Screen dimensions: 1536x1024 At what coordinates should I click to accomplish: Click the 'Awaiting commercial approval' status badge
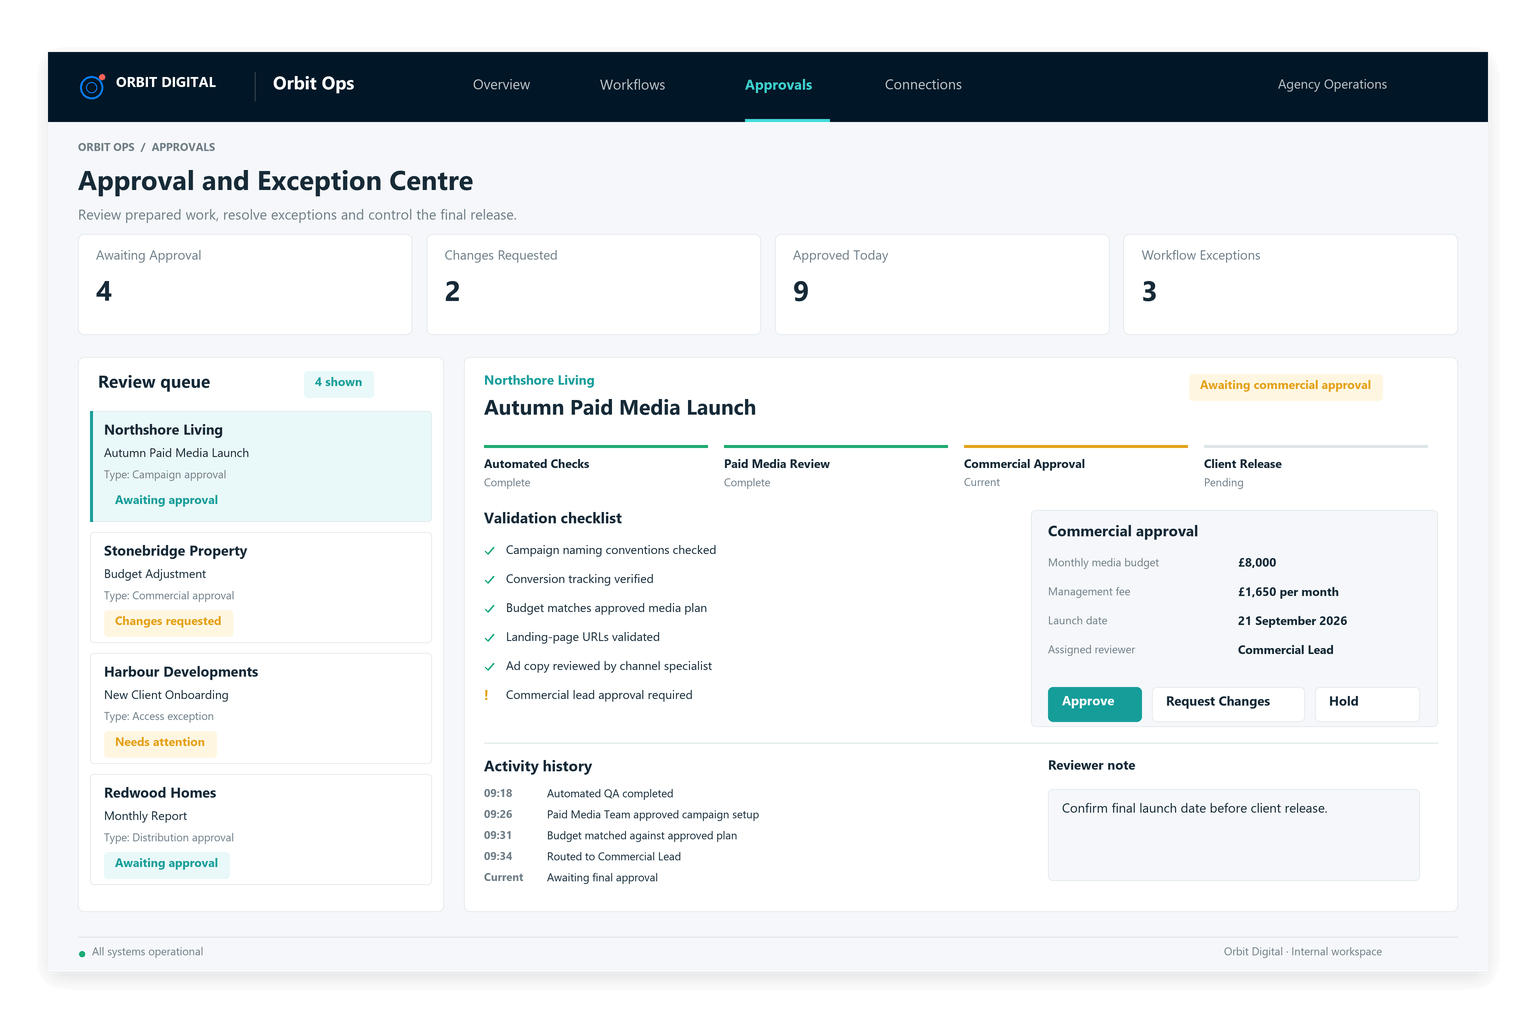(x=1285, y=386)
